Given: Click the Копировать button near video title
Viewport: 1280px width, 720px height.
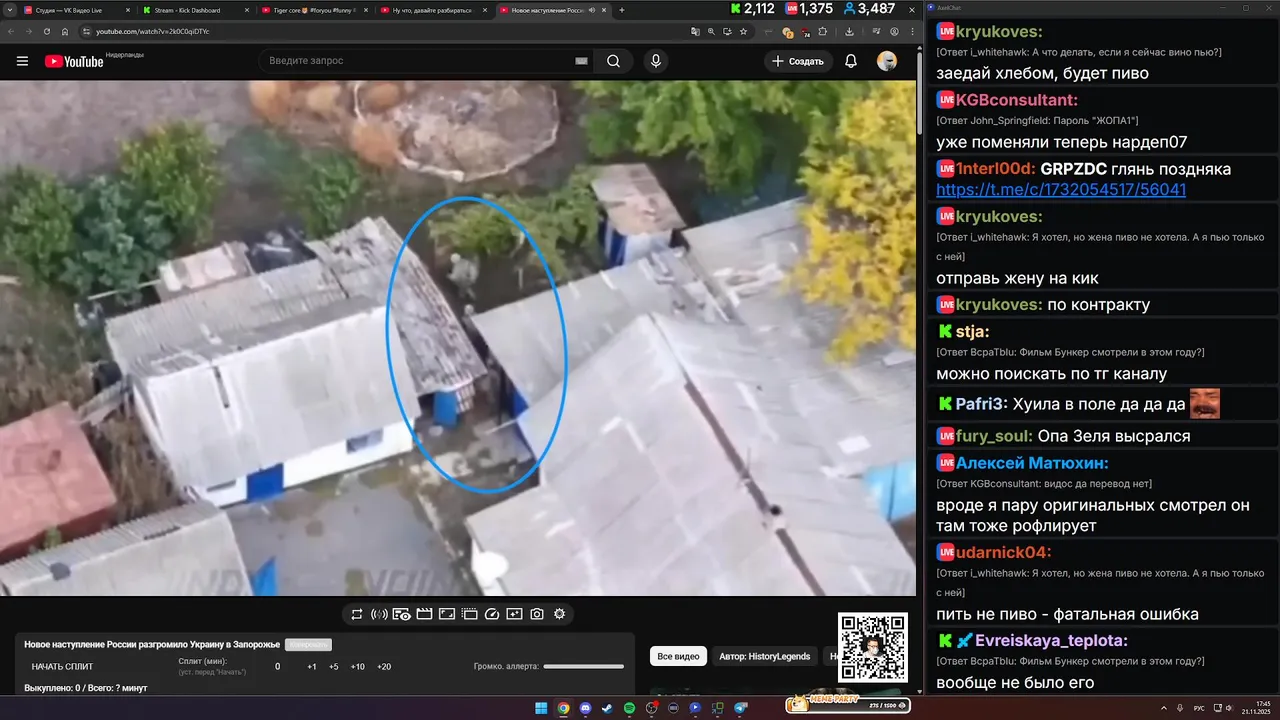Looking at the screenshot, I should (x=308, y=645).
